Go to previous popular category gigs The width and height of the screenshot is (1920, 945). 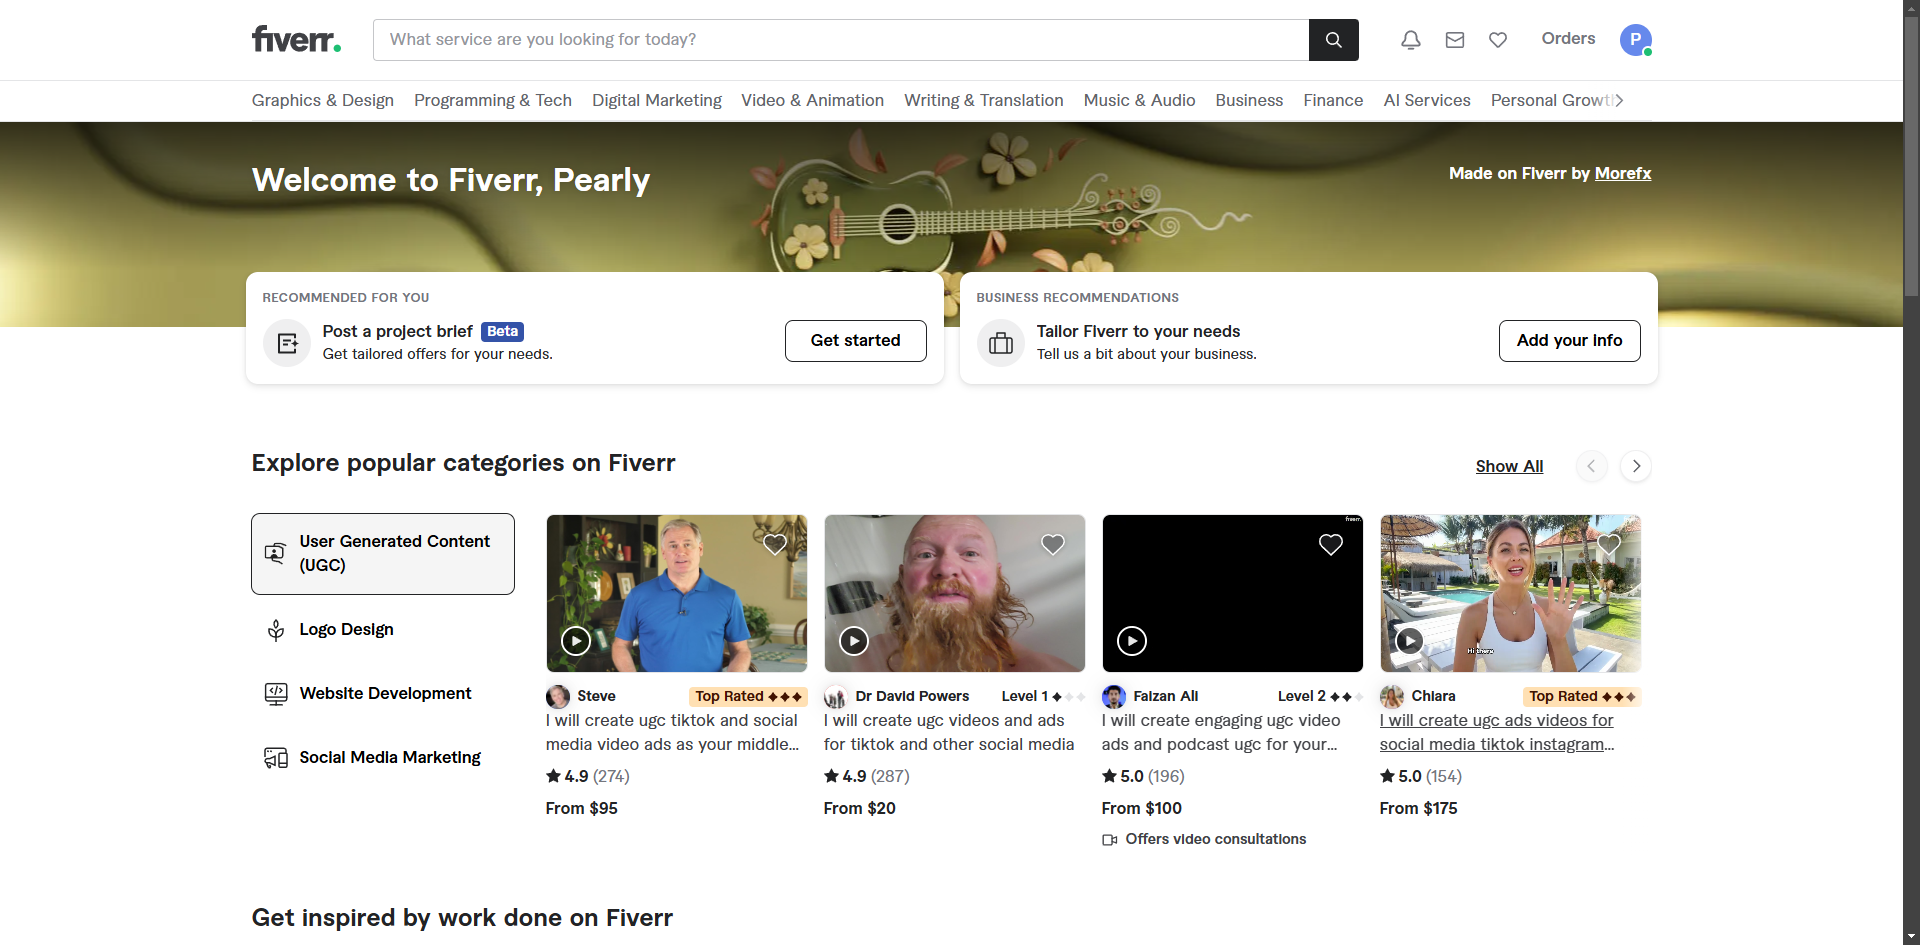[x=1591, y=466]
